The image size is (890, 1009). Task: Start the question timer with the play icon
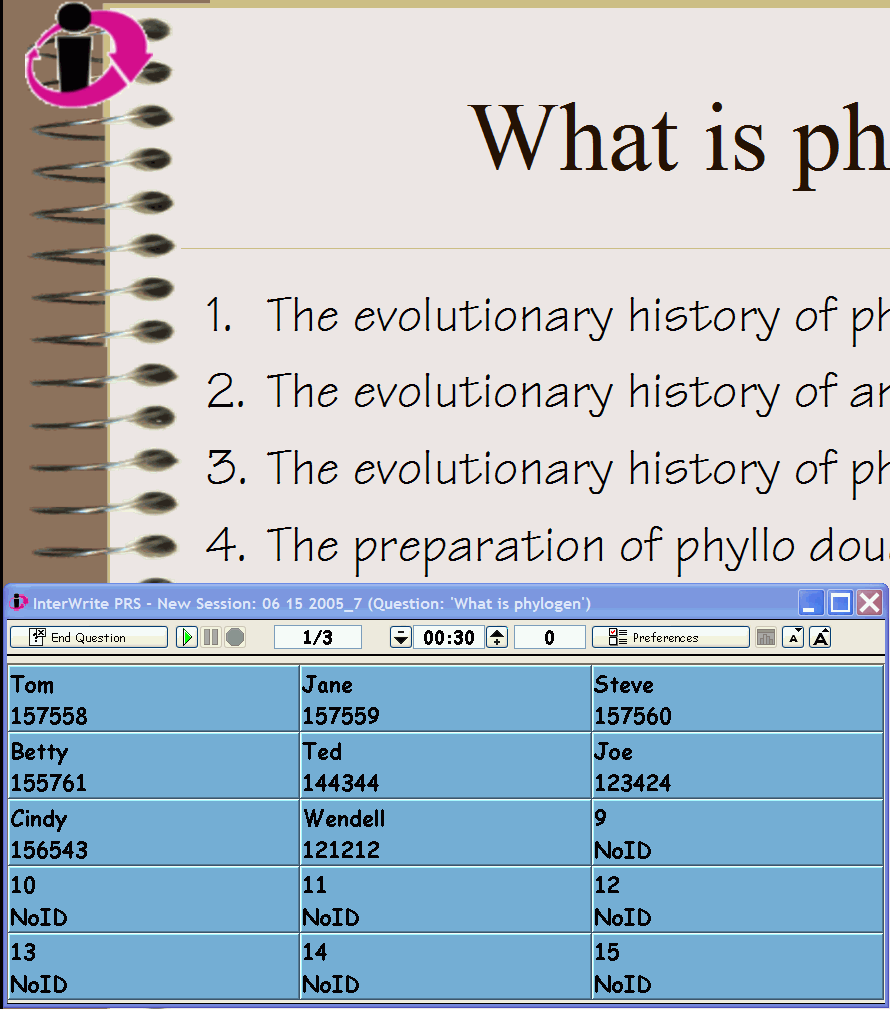tap(187, 637)
